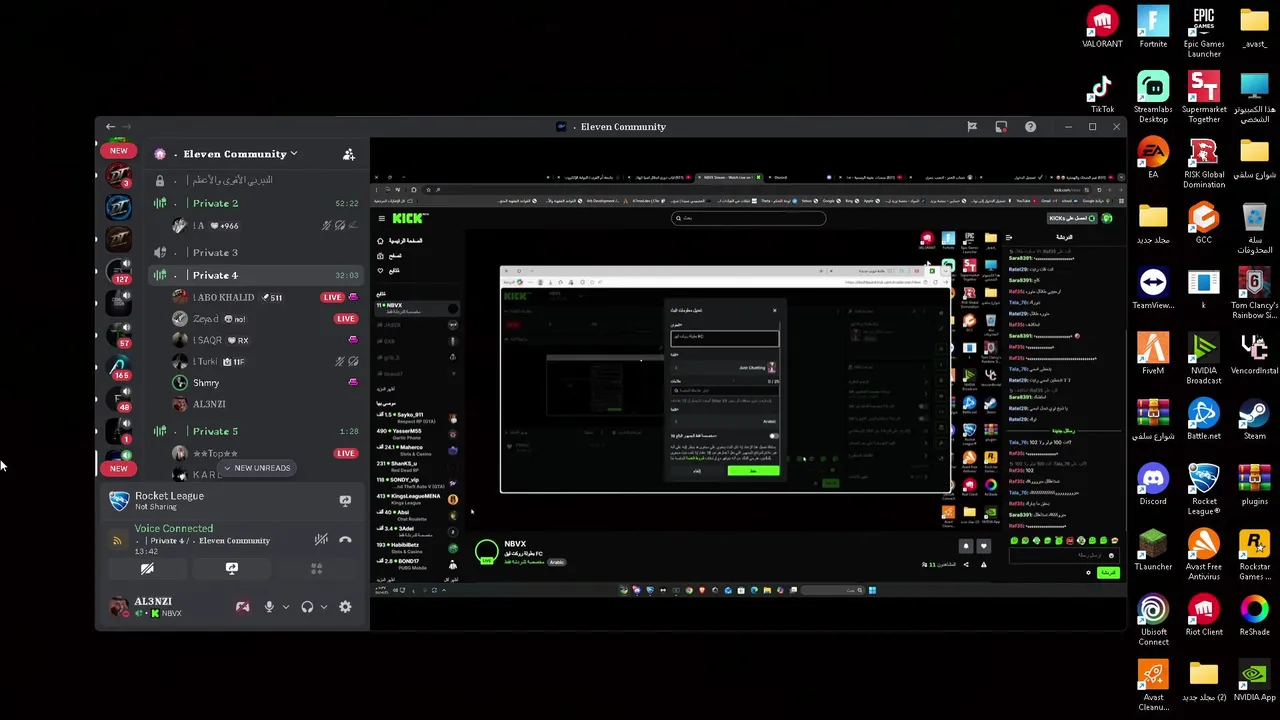The height and width of the screenshot is (720, 1280).
Task: Open the Supermarket Together shortcut
Action: pos(1204,98)
